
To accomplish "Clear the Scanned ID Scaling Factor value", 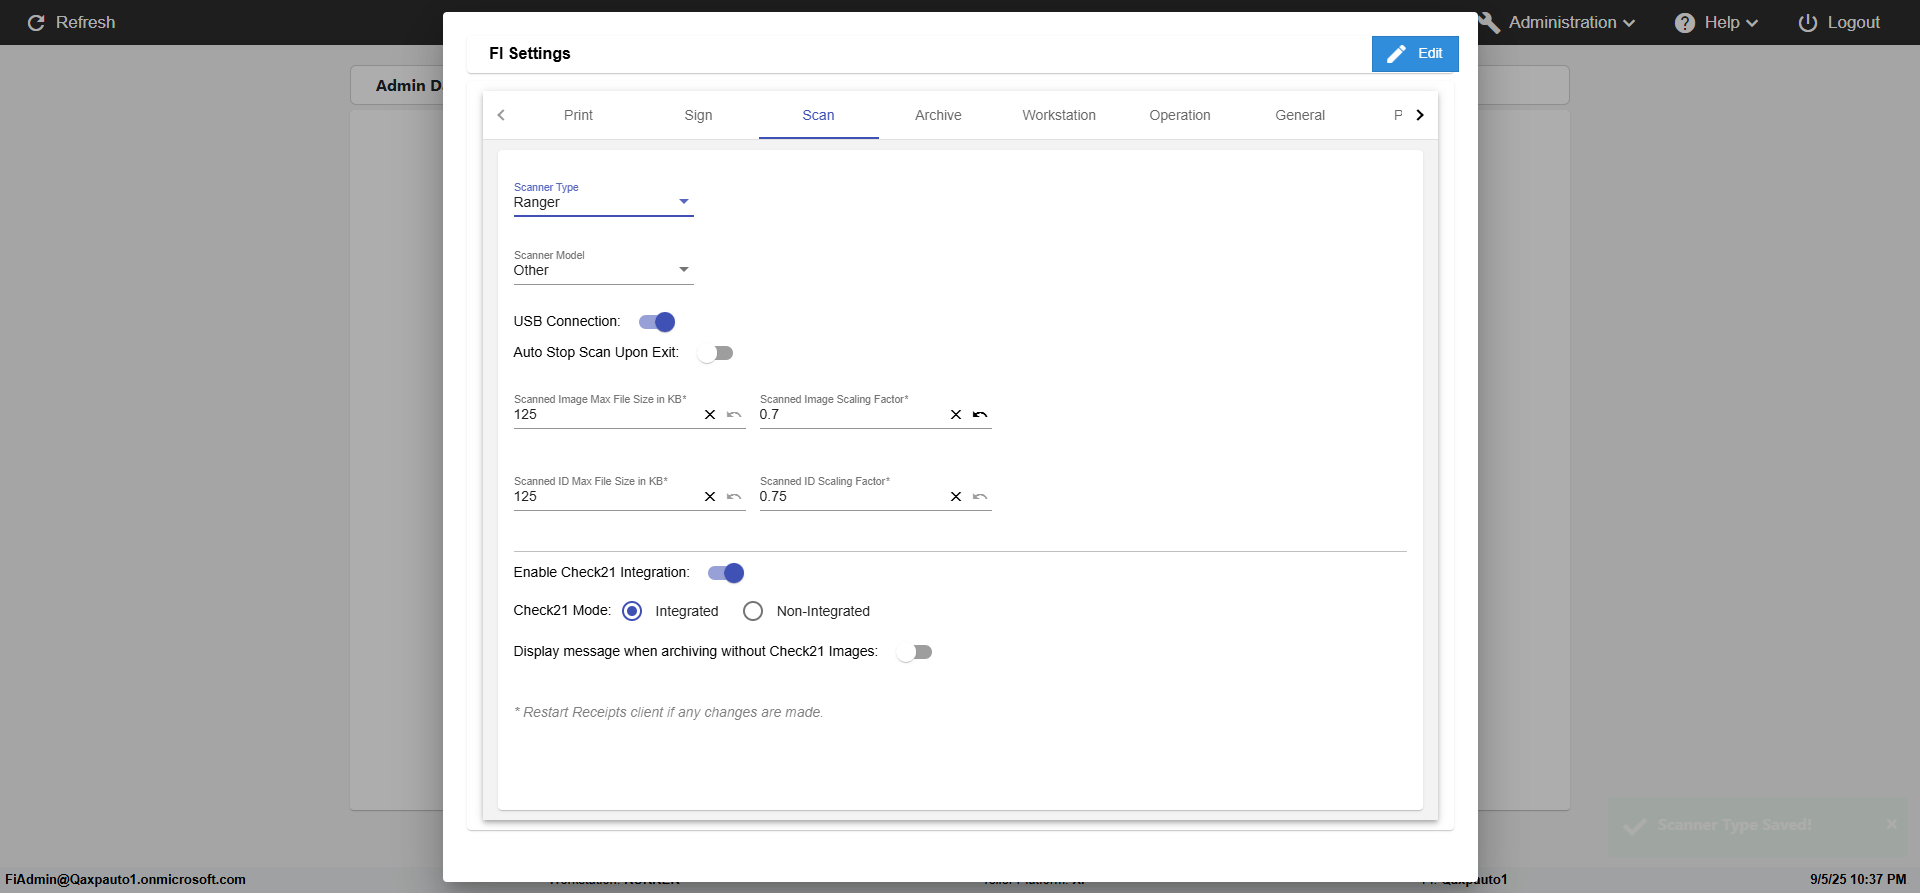I will click(x=956, y=497).
